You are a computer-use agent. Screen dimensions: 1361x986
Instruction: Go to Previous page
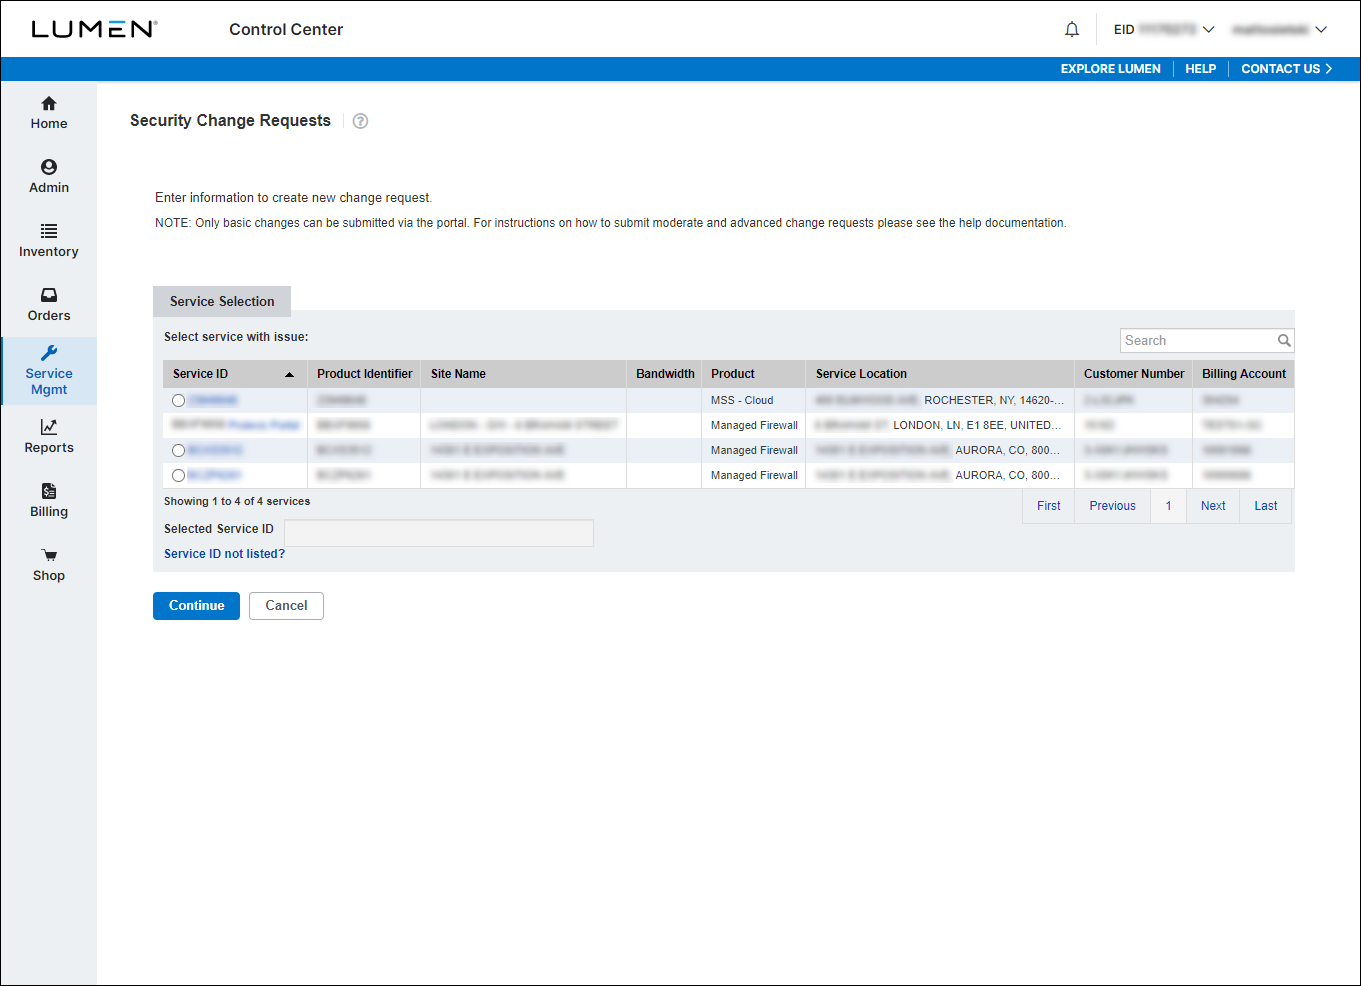click(1113, 506)
